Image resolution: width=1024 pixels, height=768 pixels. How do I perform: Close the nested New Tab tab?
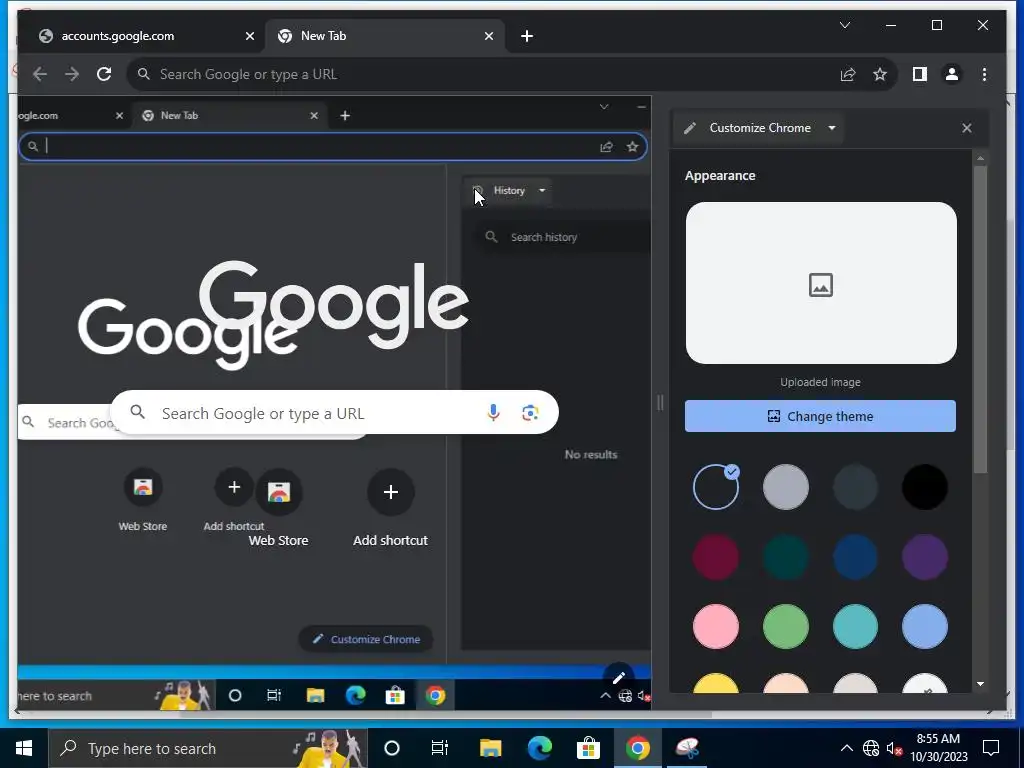click(x=314, y=116)
